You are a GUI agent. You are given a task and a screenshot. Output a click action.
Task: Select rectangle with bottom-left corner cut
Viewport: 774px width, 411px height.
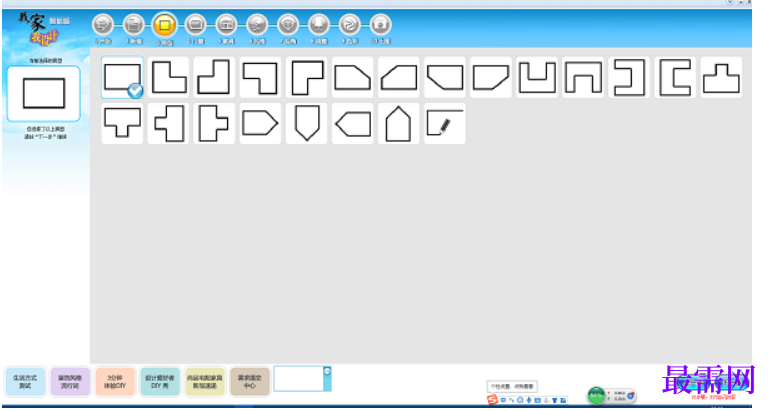coord(445,77)
